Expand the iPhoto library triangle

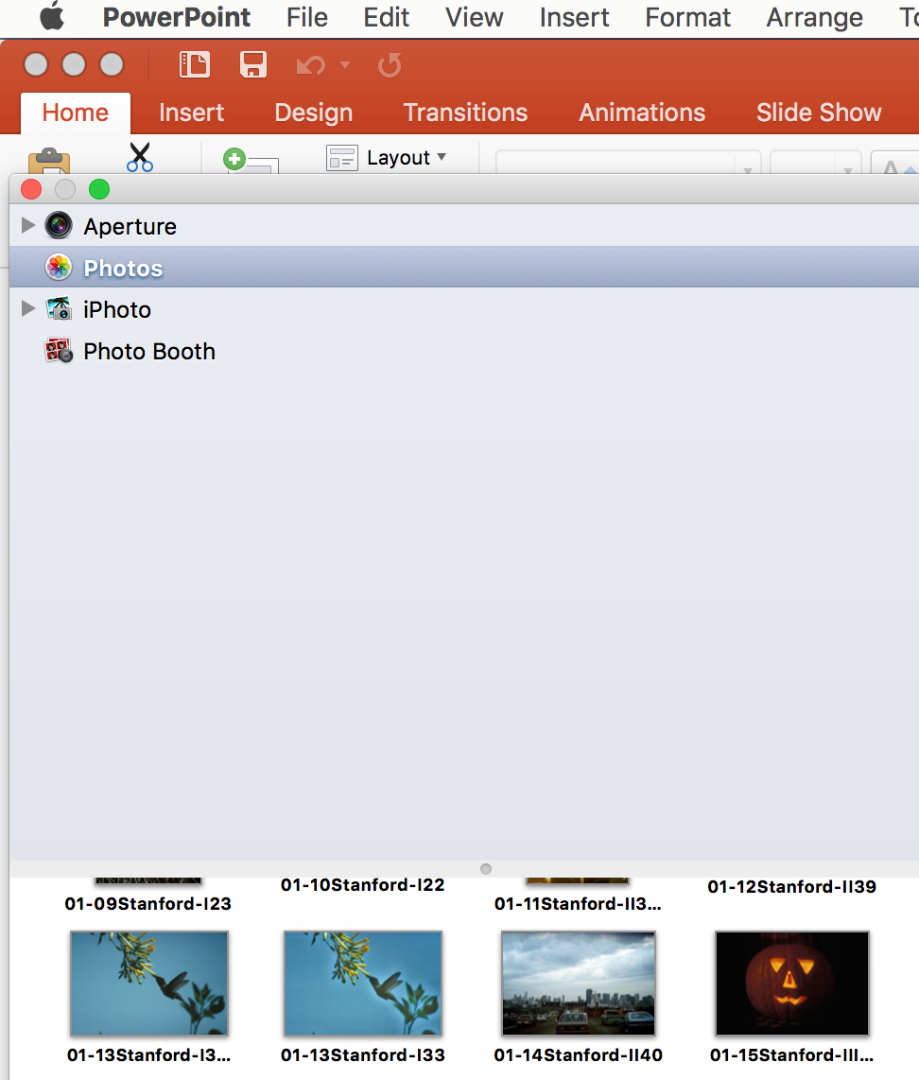pyautogui.click(x=28, y=309)
